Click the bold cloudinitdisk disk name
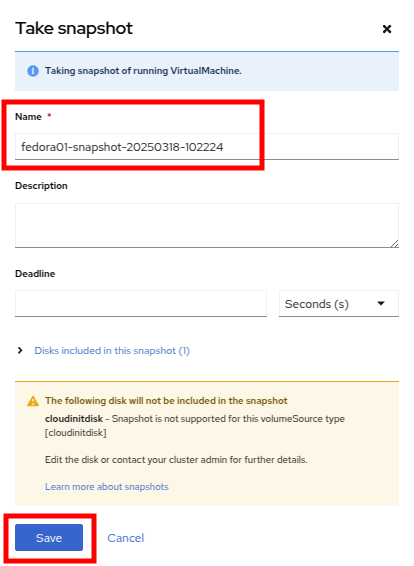 (x=74, y=419)
